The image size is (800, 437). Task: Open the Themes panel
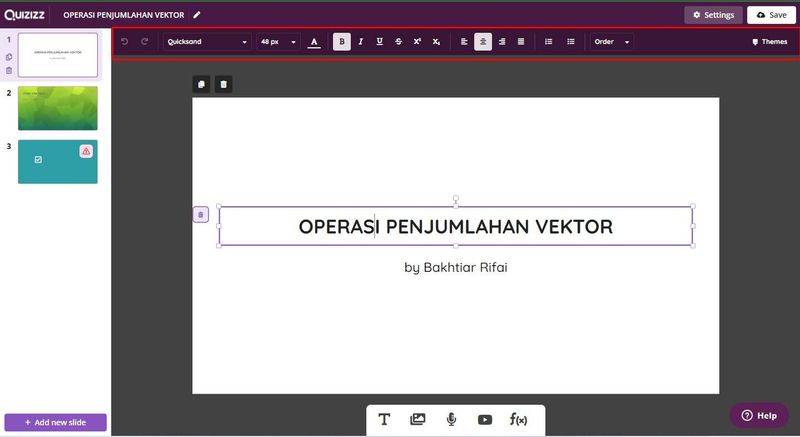770,42
